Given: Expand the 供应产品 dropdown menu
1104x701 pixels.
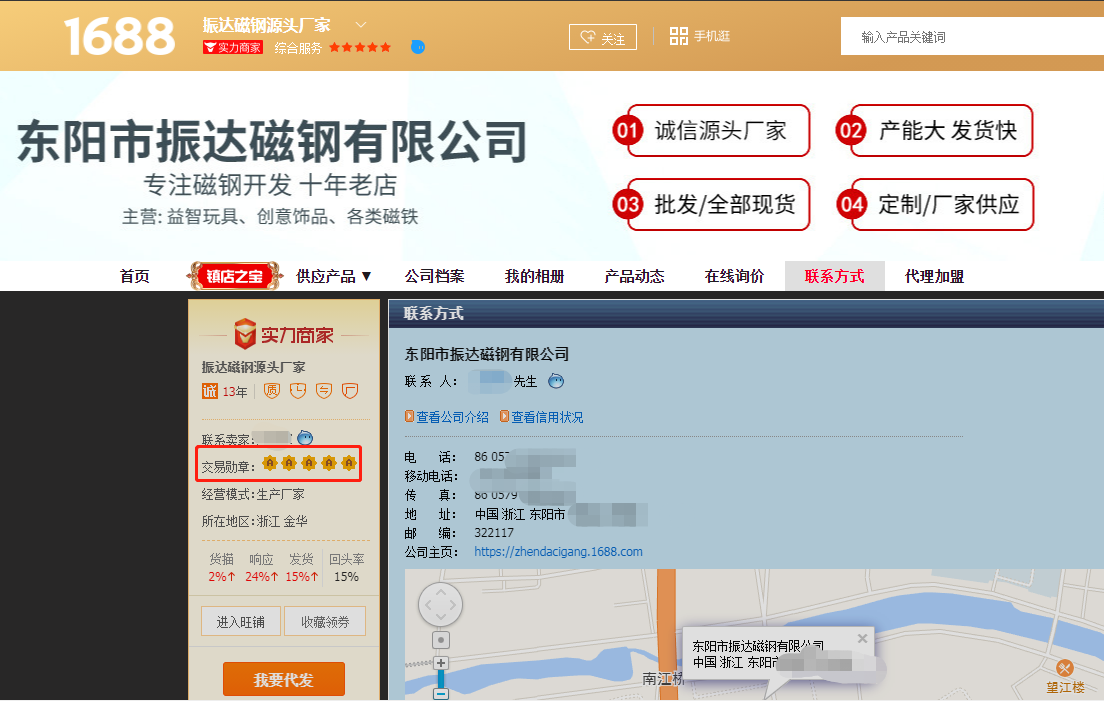Looking at the screenshot, I should click(334, 276).
